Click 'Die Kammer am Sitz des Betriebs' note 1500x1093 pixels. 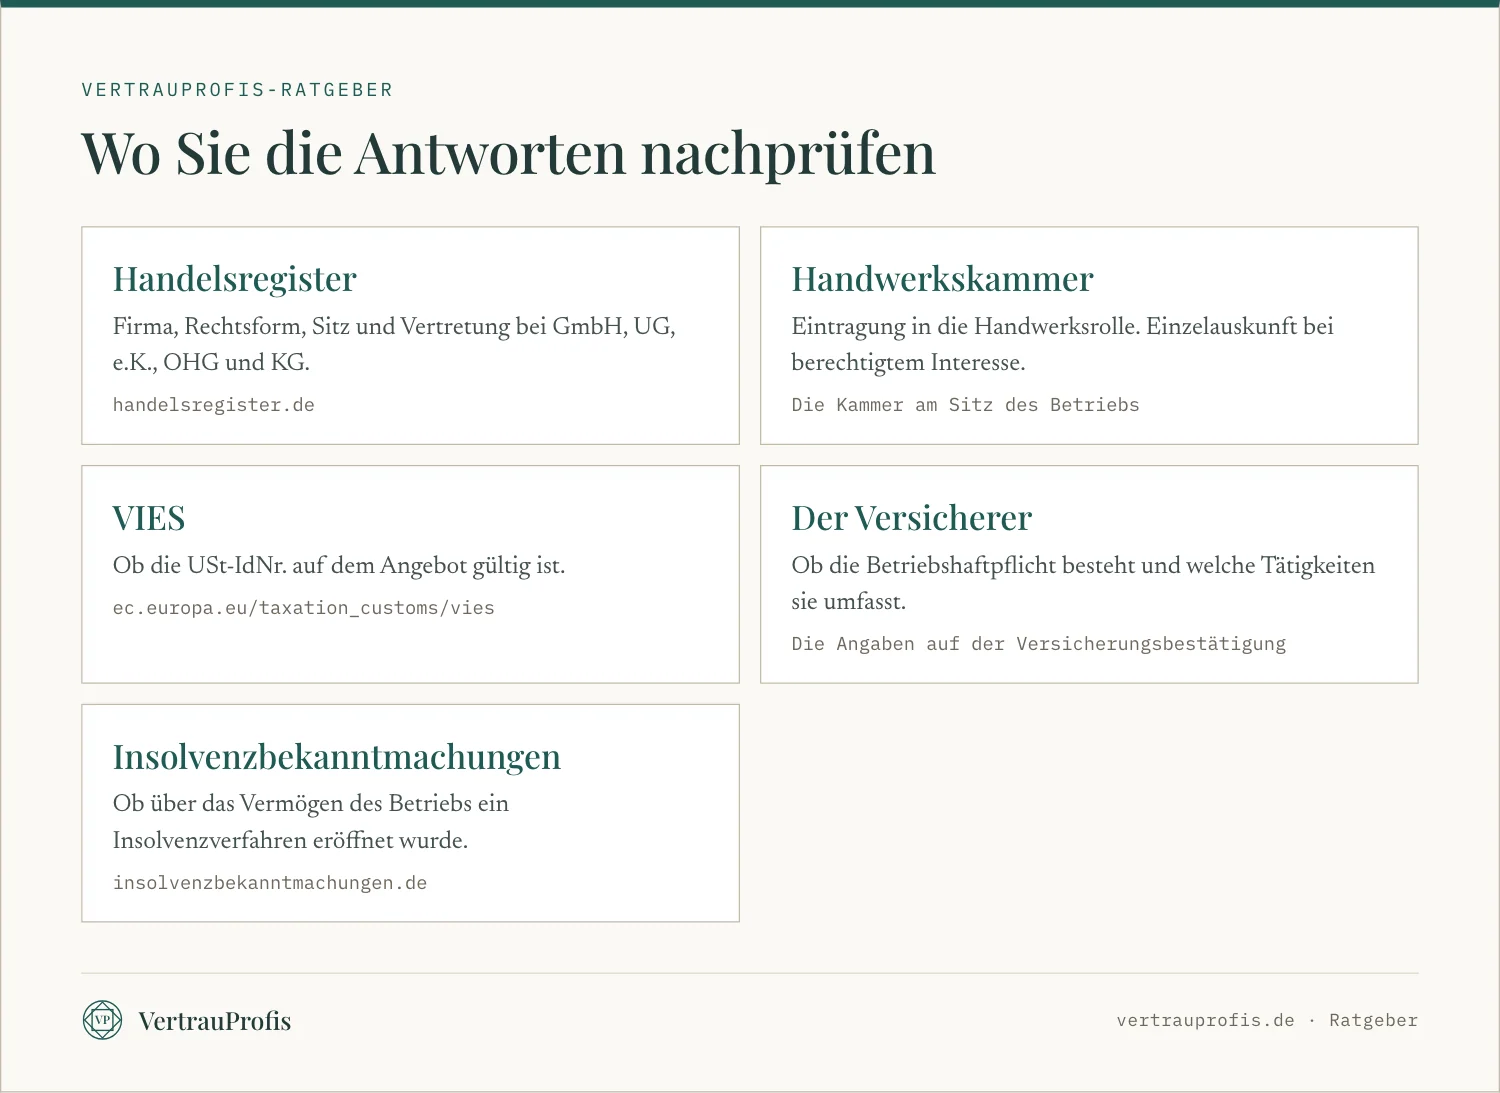click(x=966, y=405)
